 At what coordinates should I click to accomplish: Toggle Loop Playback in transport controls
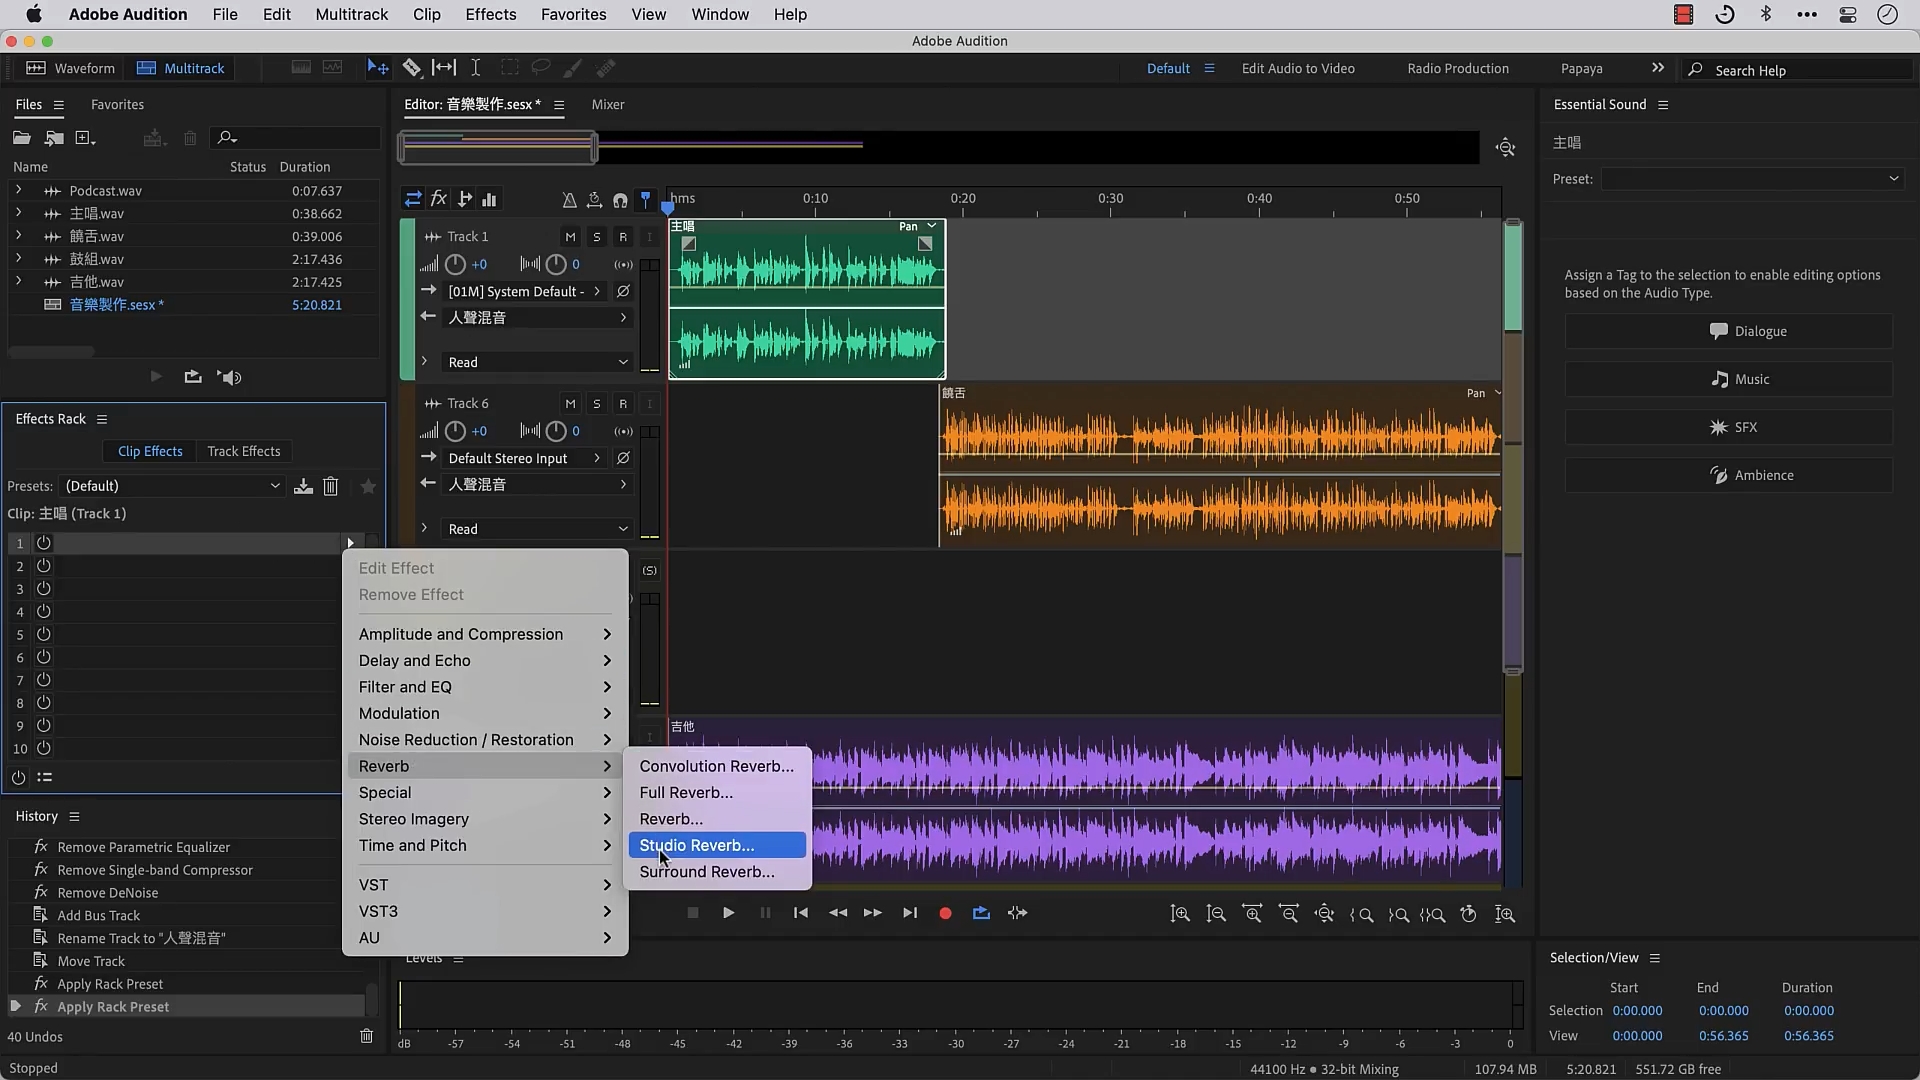[981, 913]
